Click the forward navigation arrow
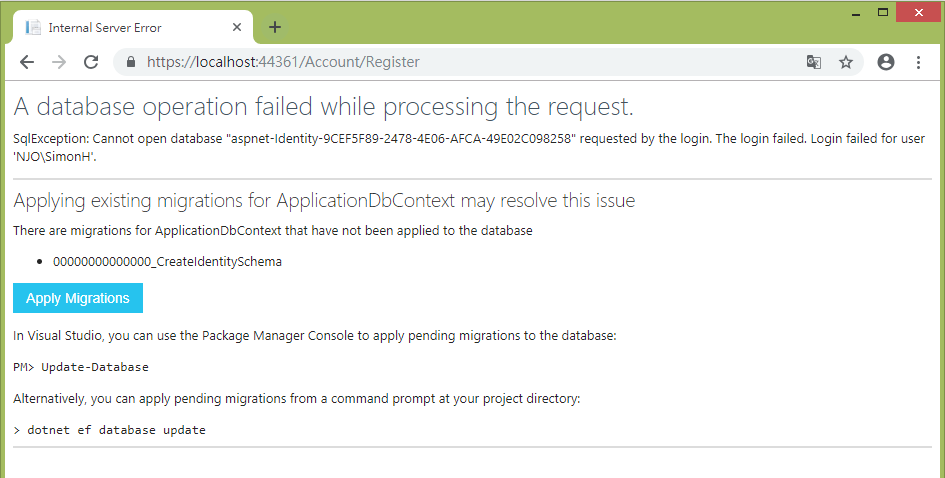The image size is (945, 478). tap(58, 62)
